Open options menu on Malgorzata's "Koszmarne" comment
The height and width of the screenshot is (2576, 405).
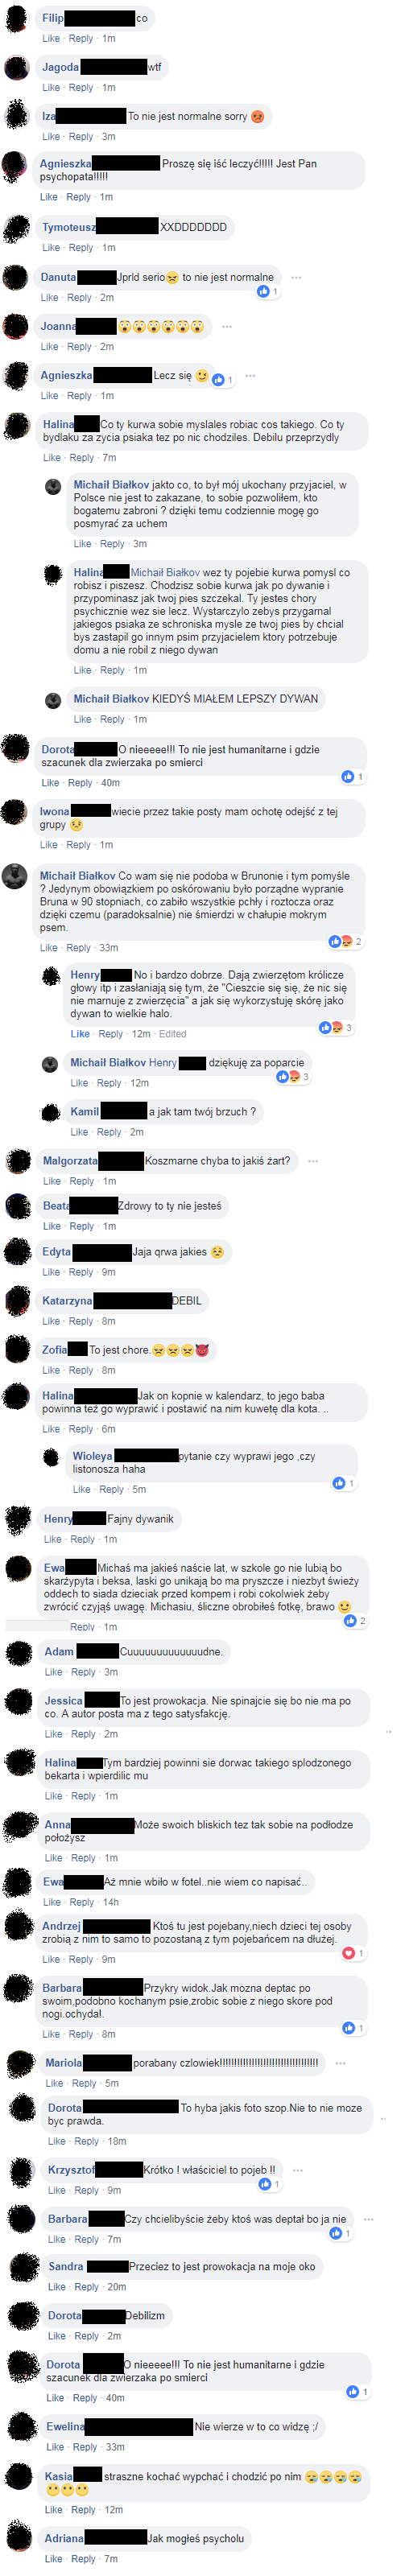click(313, 1161)
